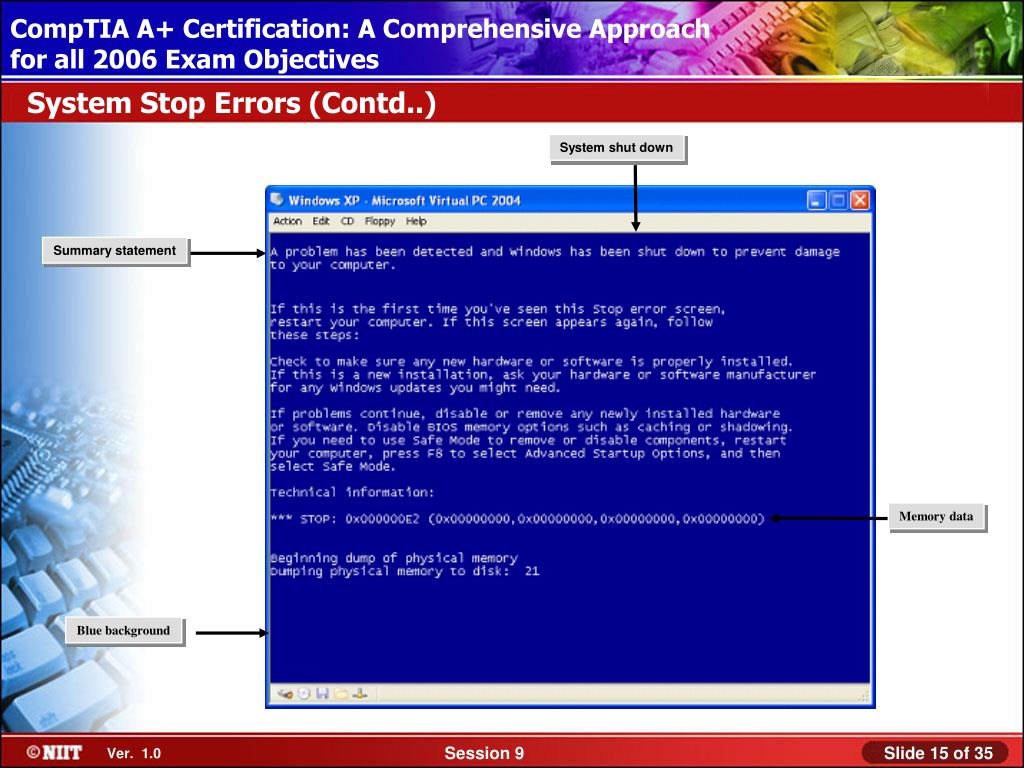The image size is (1024, 768).
Task: Click the shared folders status icon
Action: [x=341, y=694]
